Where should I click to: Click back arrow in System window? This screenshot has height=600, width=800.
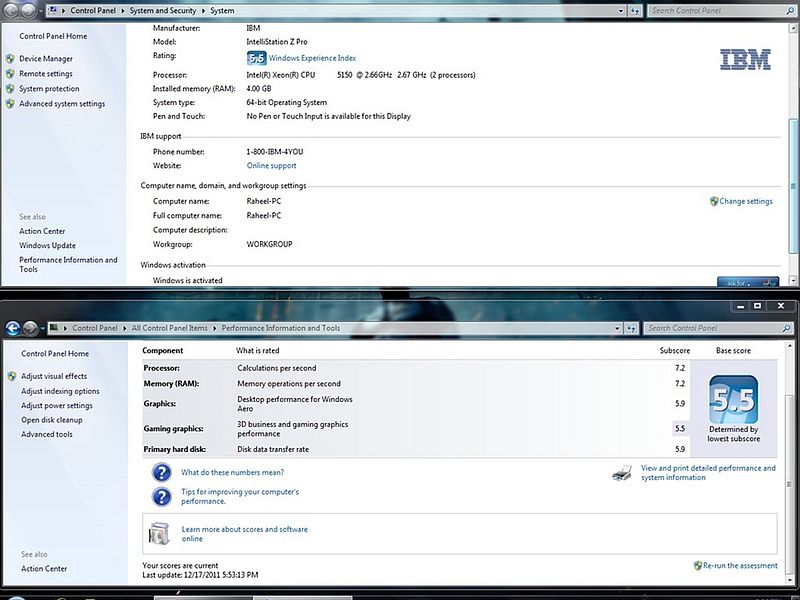11,10
